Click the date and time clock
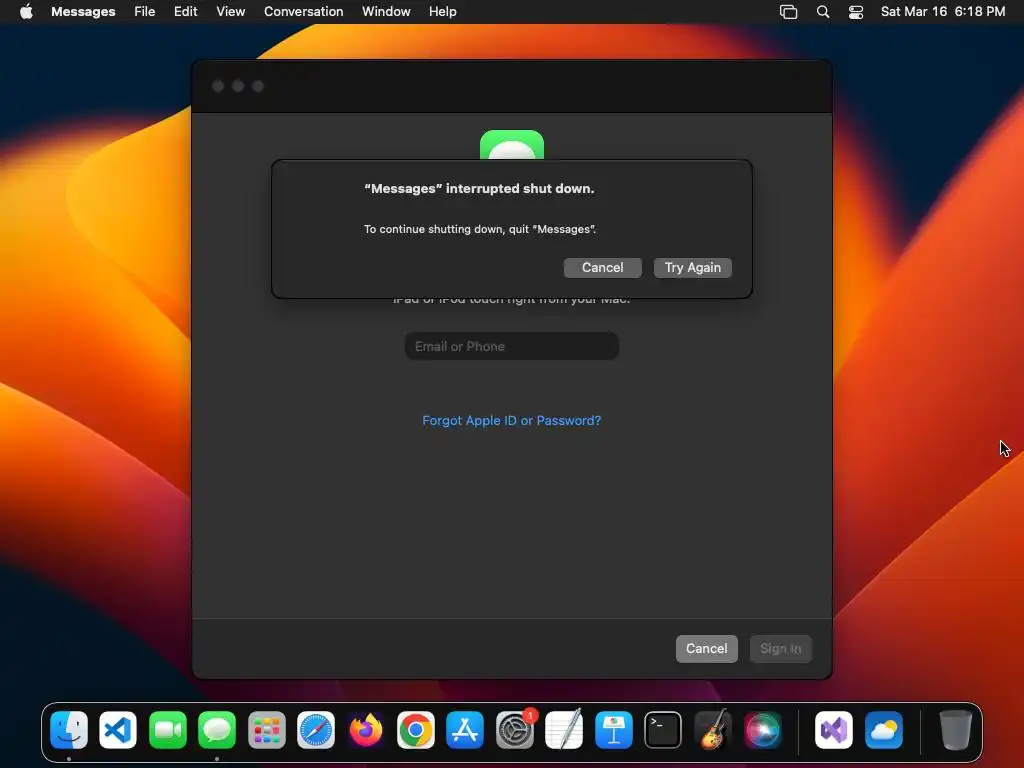Image resolution: width=1024 pixels, height=768 pixels. tap(942, 12)
